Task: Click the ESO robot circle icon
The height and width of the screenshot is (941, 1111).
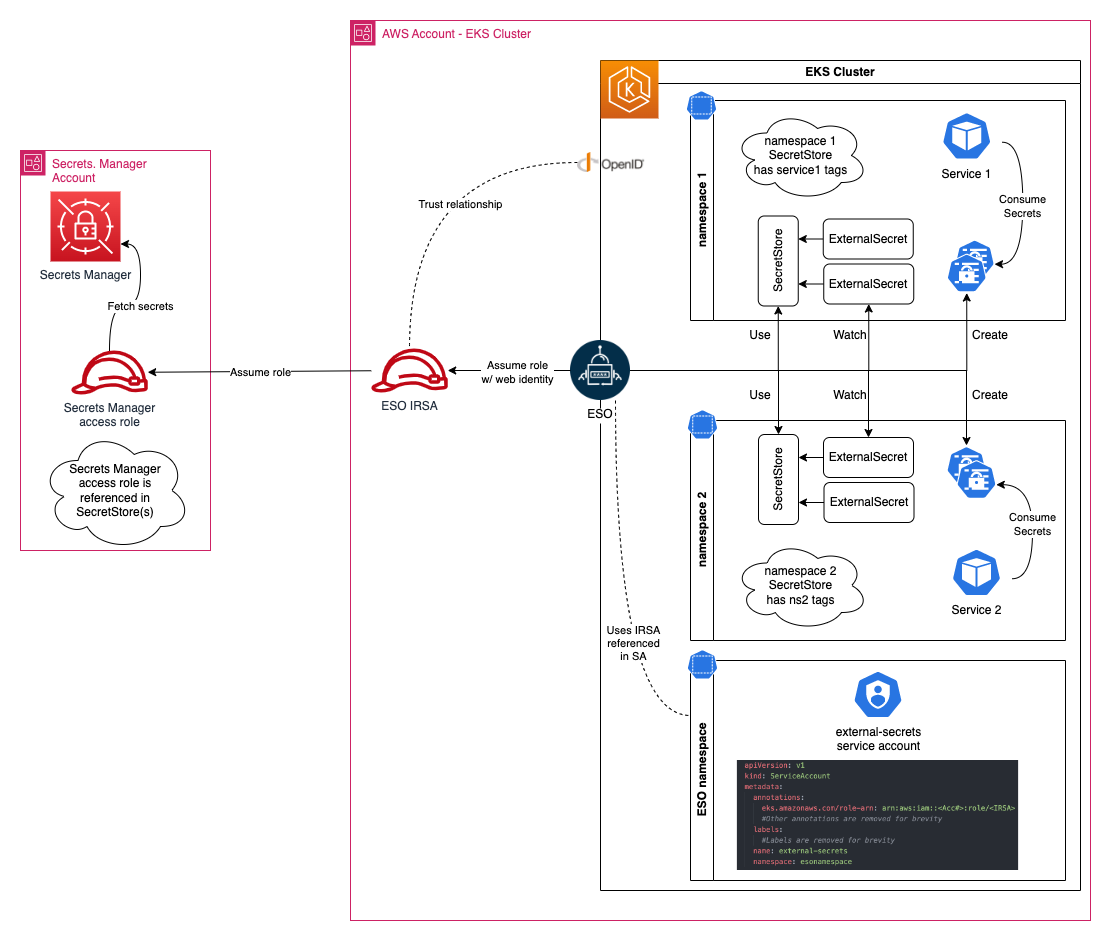Action: [x=599, y=370]
